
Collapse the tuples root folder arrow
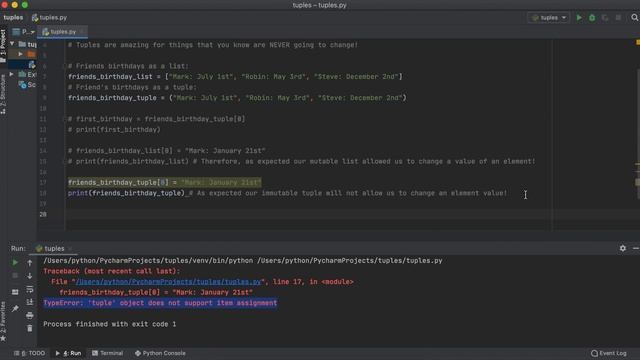click(x=12, y=44)
